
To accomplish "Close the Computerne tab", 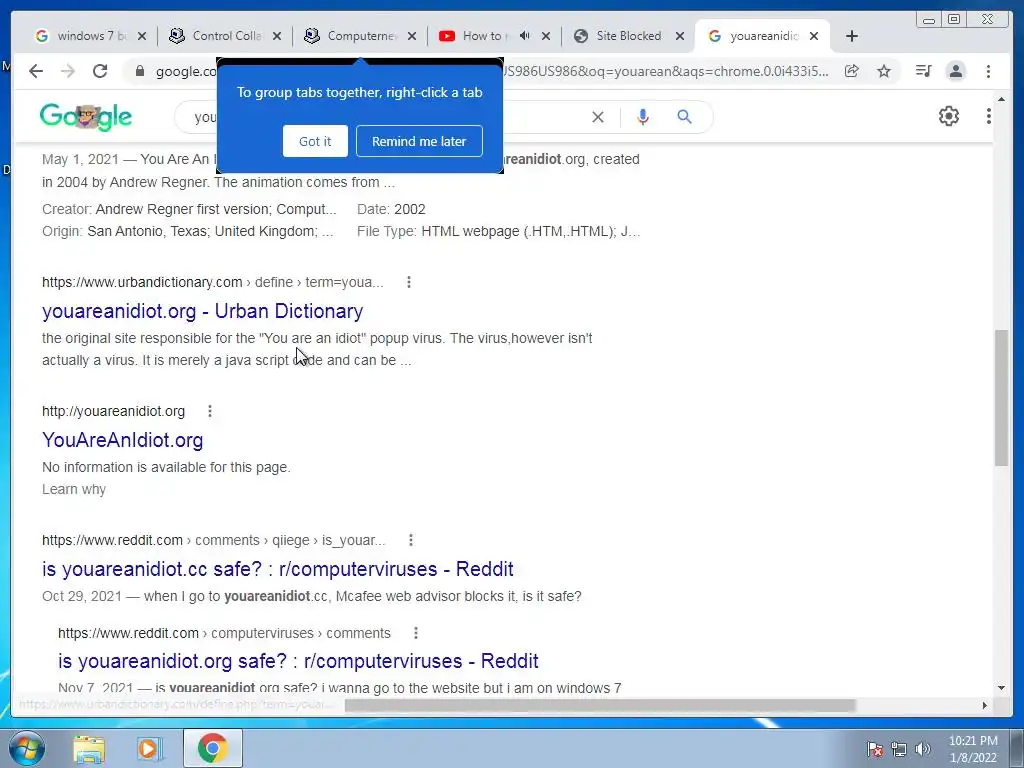I will click(x=411, y=36).
